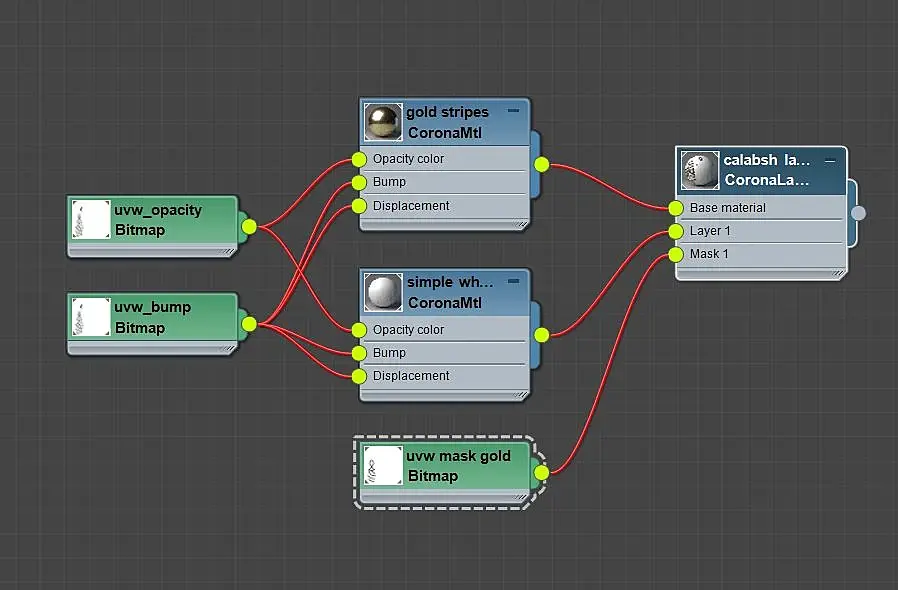898x590 pixels.
Task: Click the simple white material sphere preview
Action: [383, 292]
